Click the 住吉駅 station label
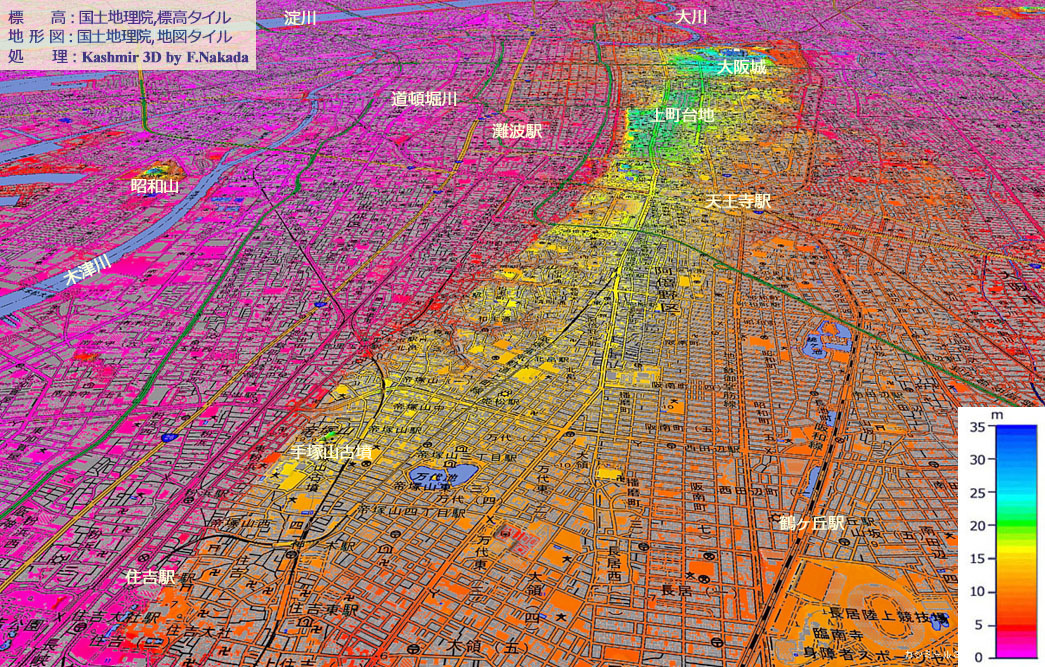Screen dimensions: 1045x667 150,577
